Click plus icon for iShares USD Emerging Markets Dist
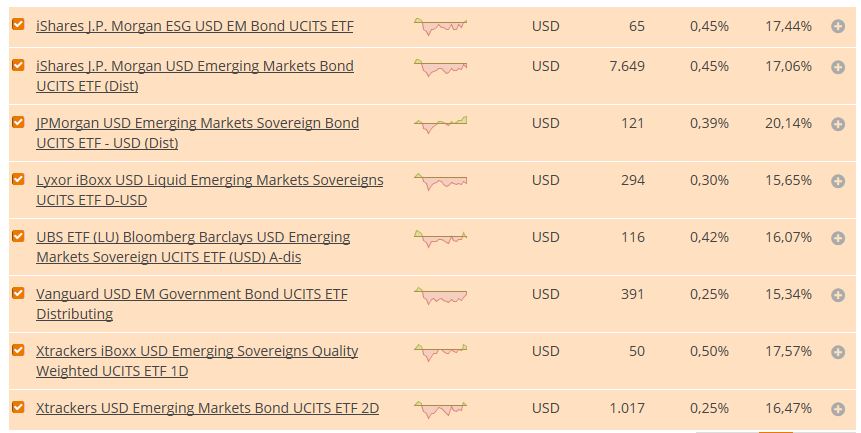The height and width of the screenshot is (433, 861). 838,67
